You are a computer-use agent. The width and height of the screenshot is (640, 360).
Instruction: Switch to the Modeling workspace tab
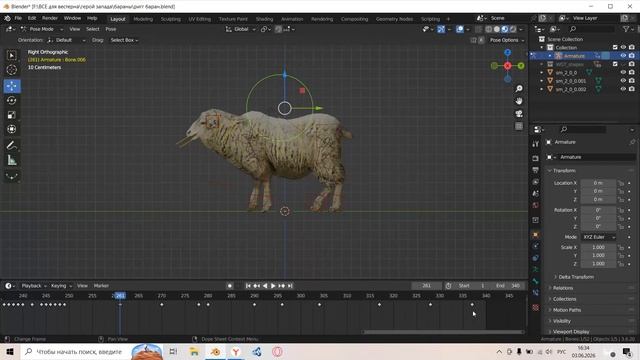[x=143, y=19]
